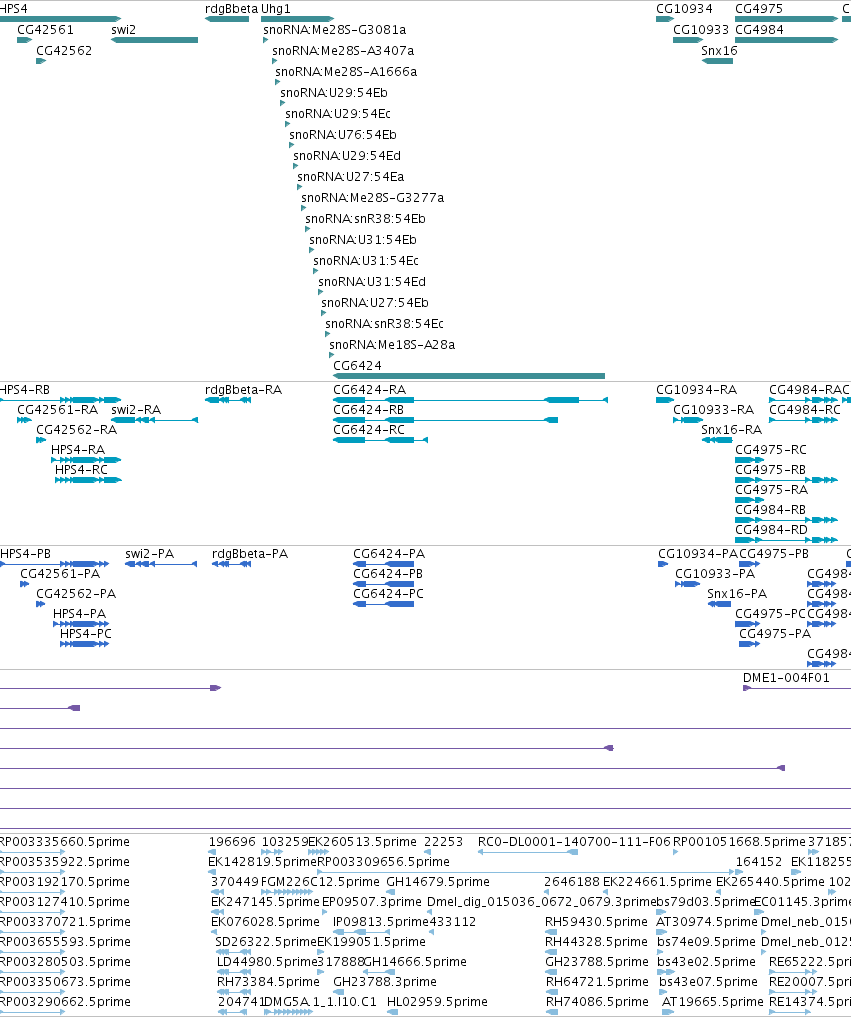The image size is (851, 1017).
Task: Select the swi2 gene label
Action: (x=123, y=30)
